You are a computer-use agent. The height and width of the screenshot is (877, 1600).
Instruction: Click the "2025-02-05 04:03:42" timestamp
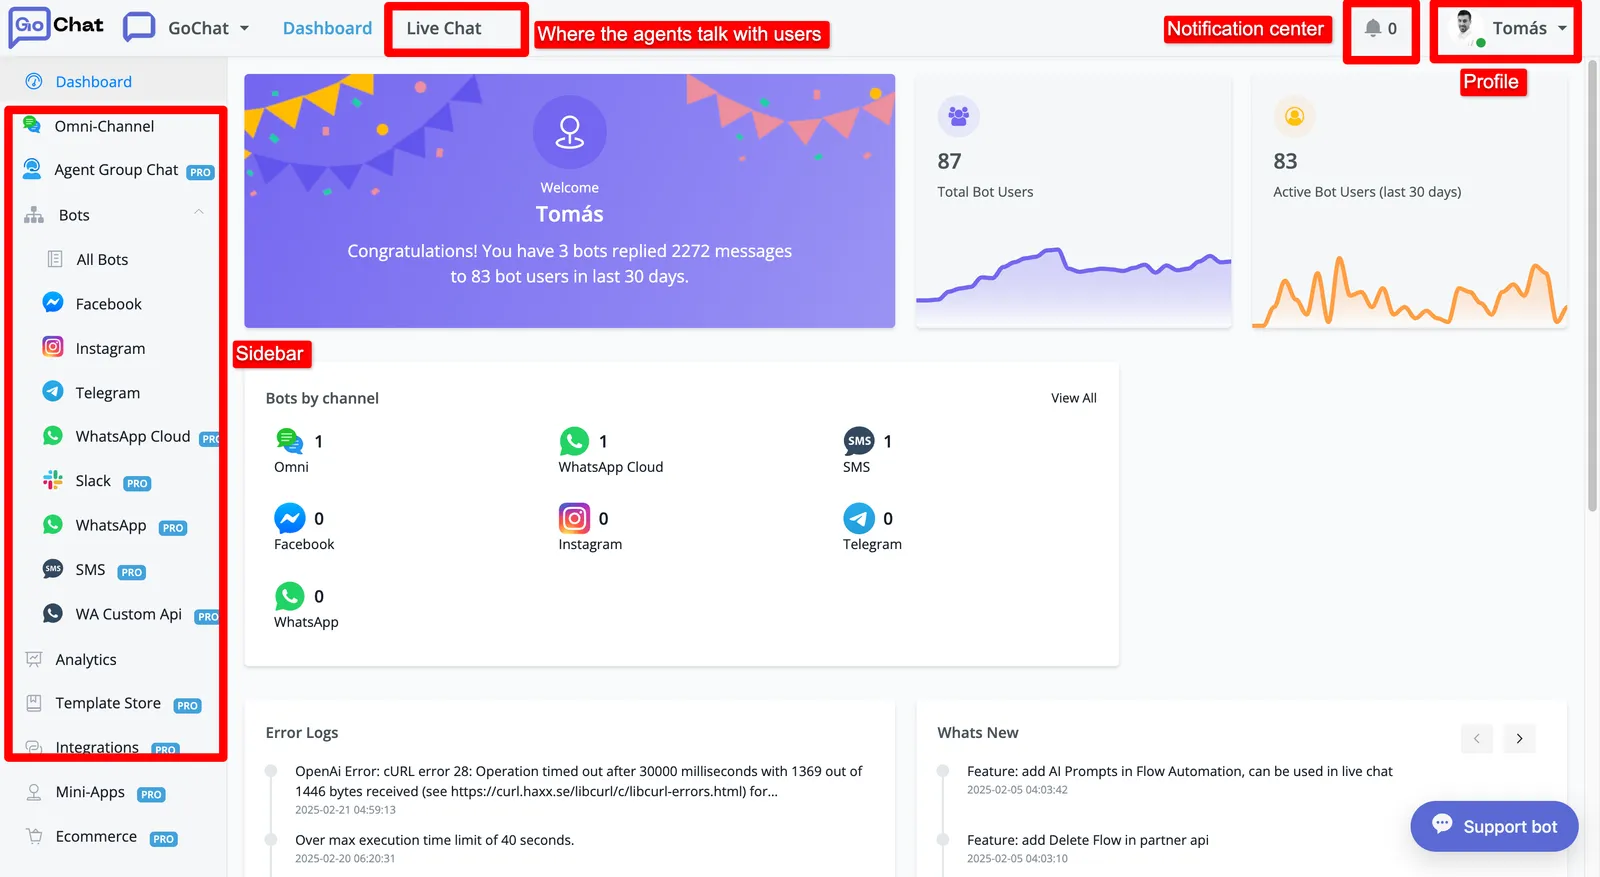tap(1017, 790)
